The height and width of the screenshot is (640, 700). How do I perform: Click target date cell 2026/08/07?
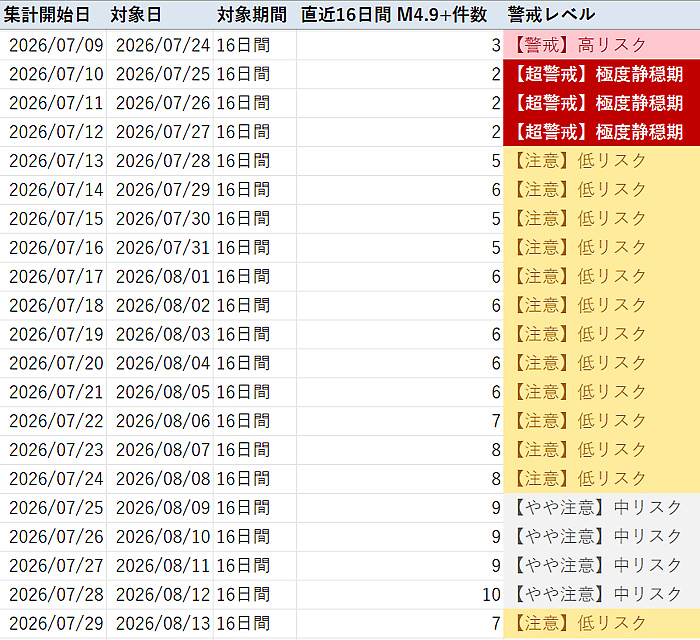coord(162,450)
